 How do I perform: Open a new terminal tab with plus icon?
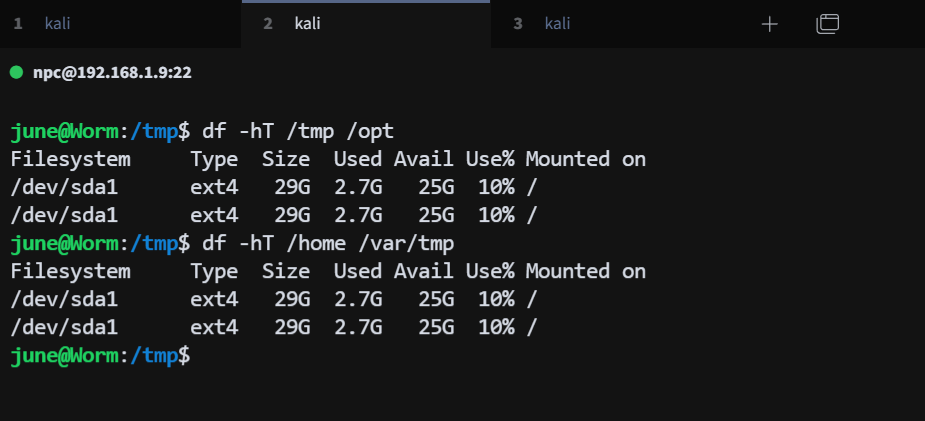[769, 24]
